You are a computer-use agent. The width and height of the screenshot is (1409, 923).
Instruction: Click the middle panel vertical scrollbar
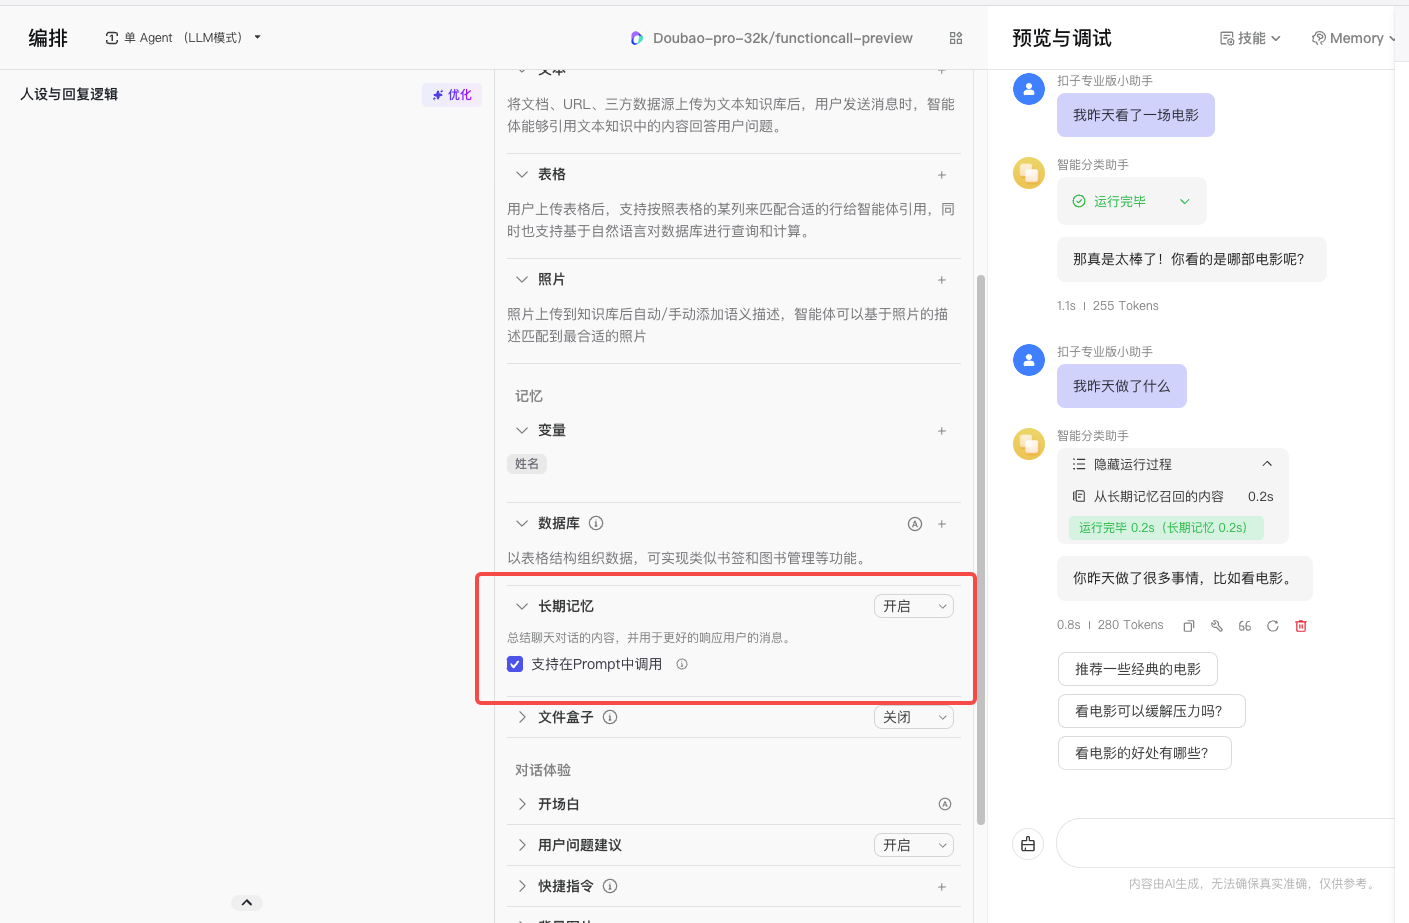pos(981,550)
